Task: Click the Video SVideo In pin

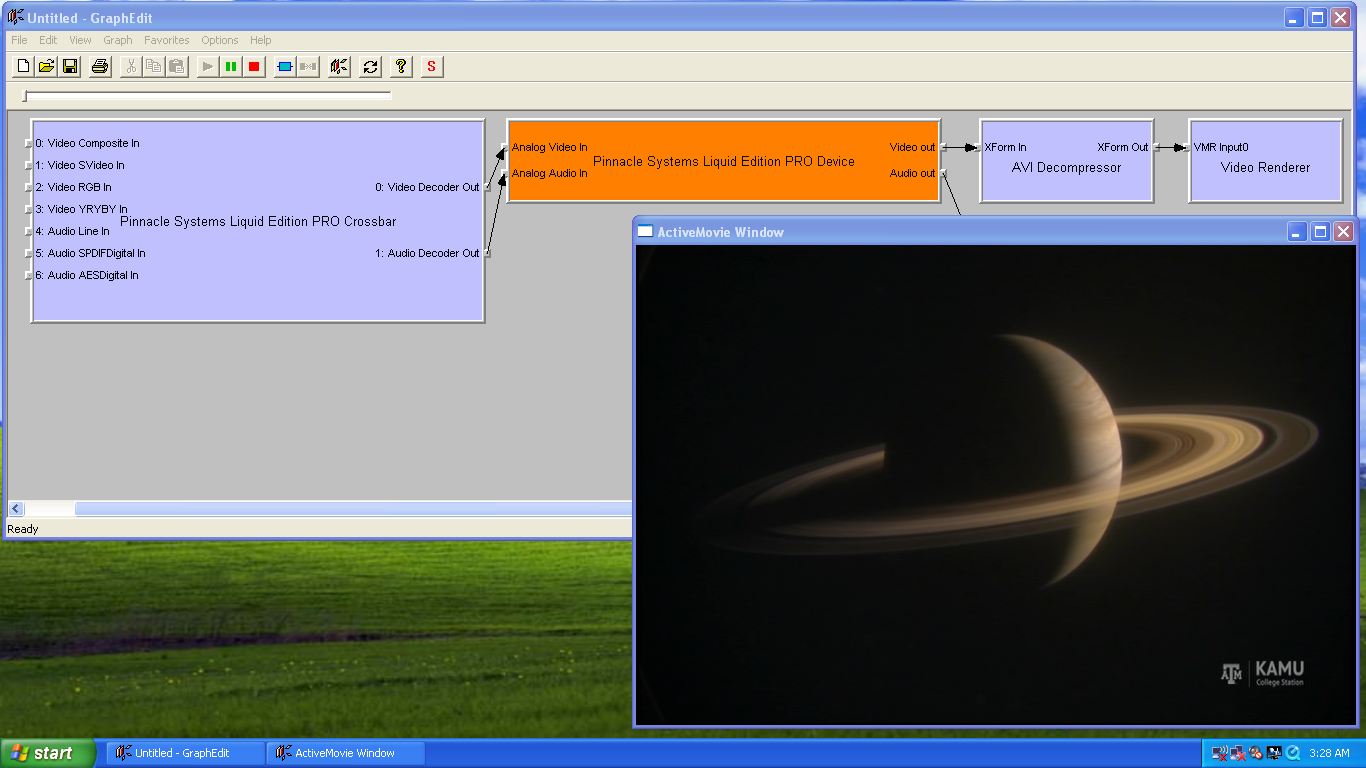Action: click(28, 165)
